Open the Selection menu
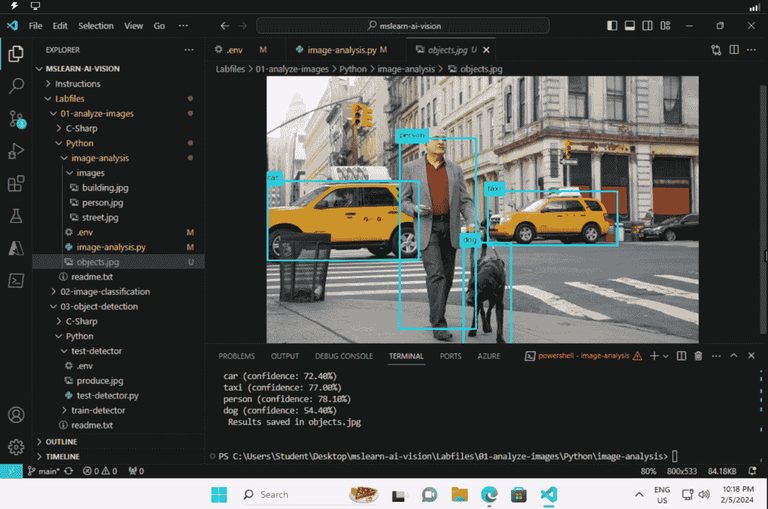The width and height of the screenshot is (768, 509). 96,25
